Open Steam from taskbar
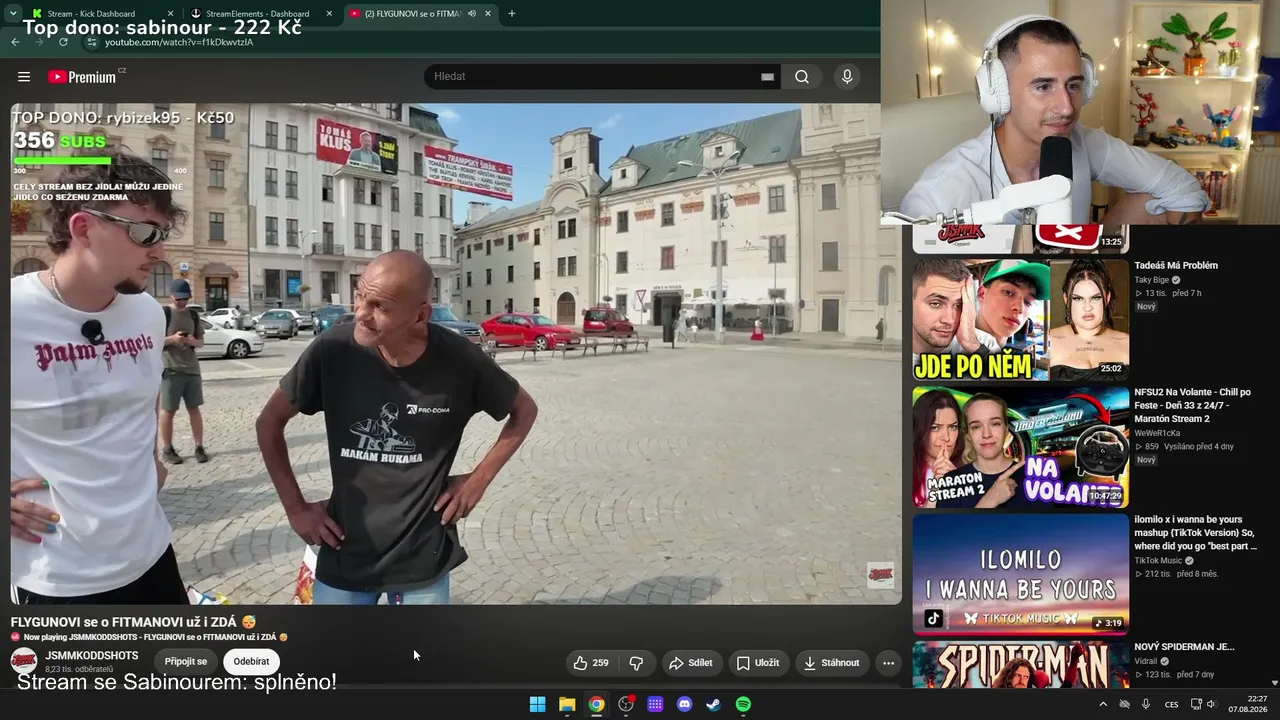The width and height of the screenshot is (1280, 720). coord(713,704)
